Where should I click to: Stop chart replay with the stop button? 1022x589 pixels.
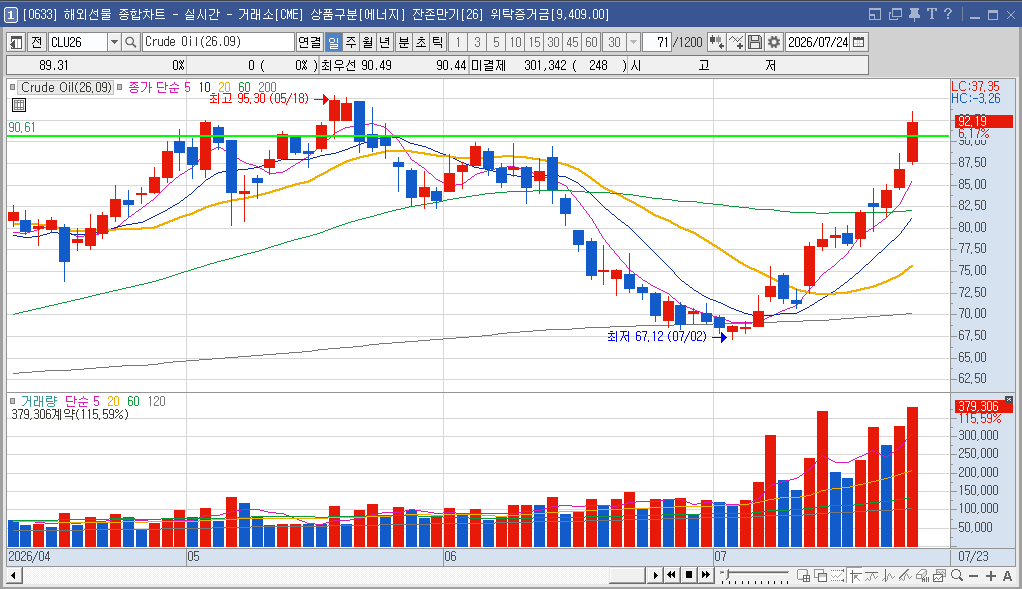point(689,575)
